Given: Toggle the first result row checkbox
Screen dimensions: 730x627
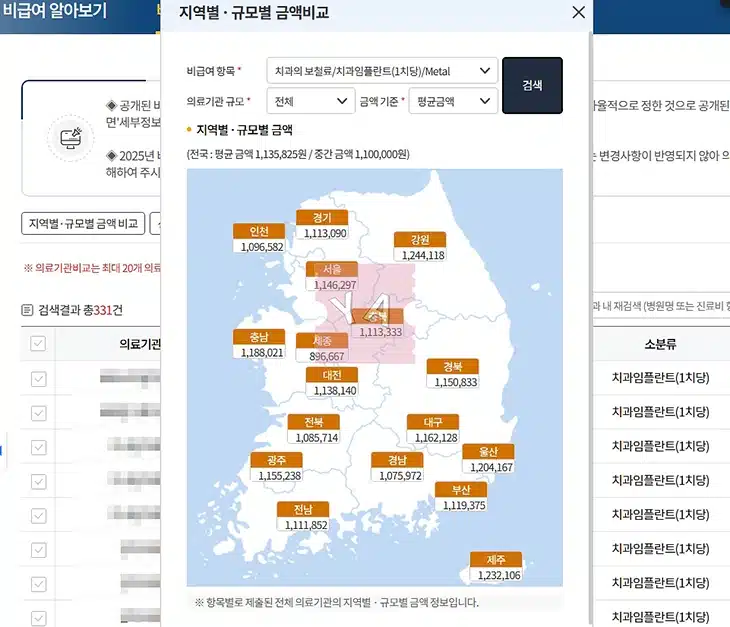Looking at the screenshot, I should [x=39, y=378].
